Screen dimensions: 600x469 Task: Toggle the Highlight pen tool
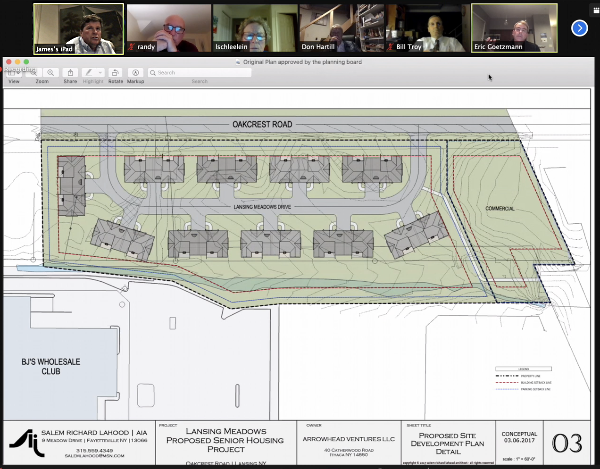(88, 72)
